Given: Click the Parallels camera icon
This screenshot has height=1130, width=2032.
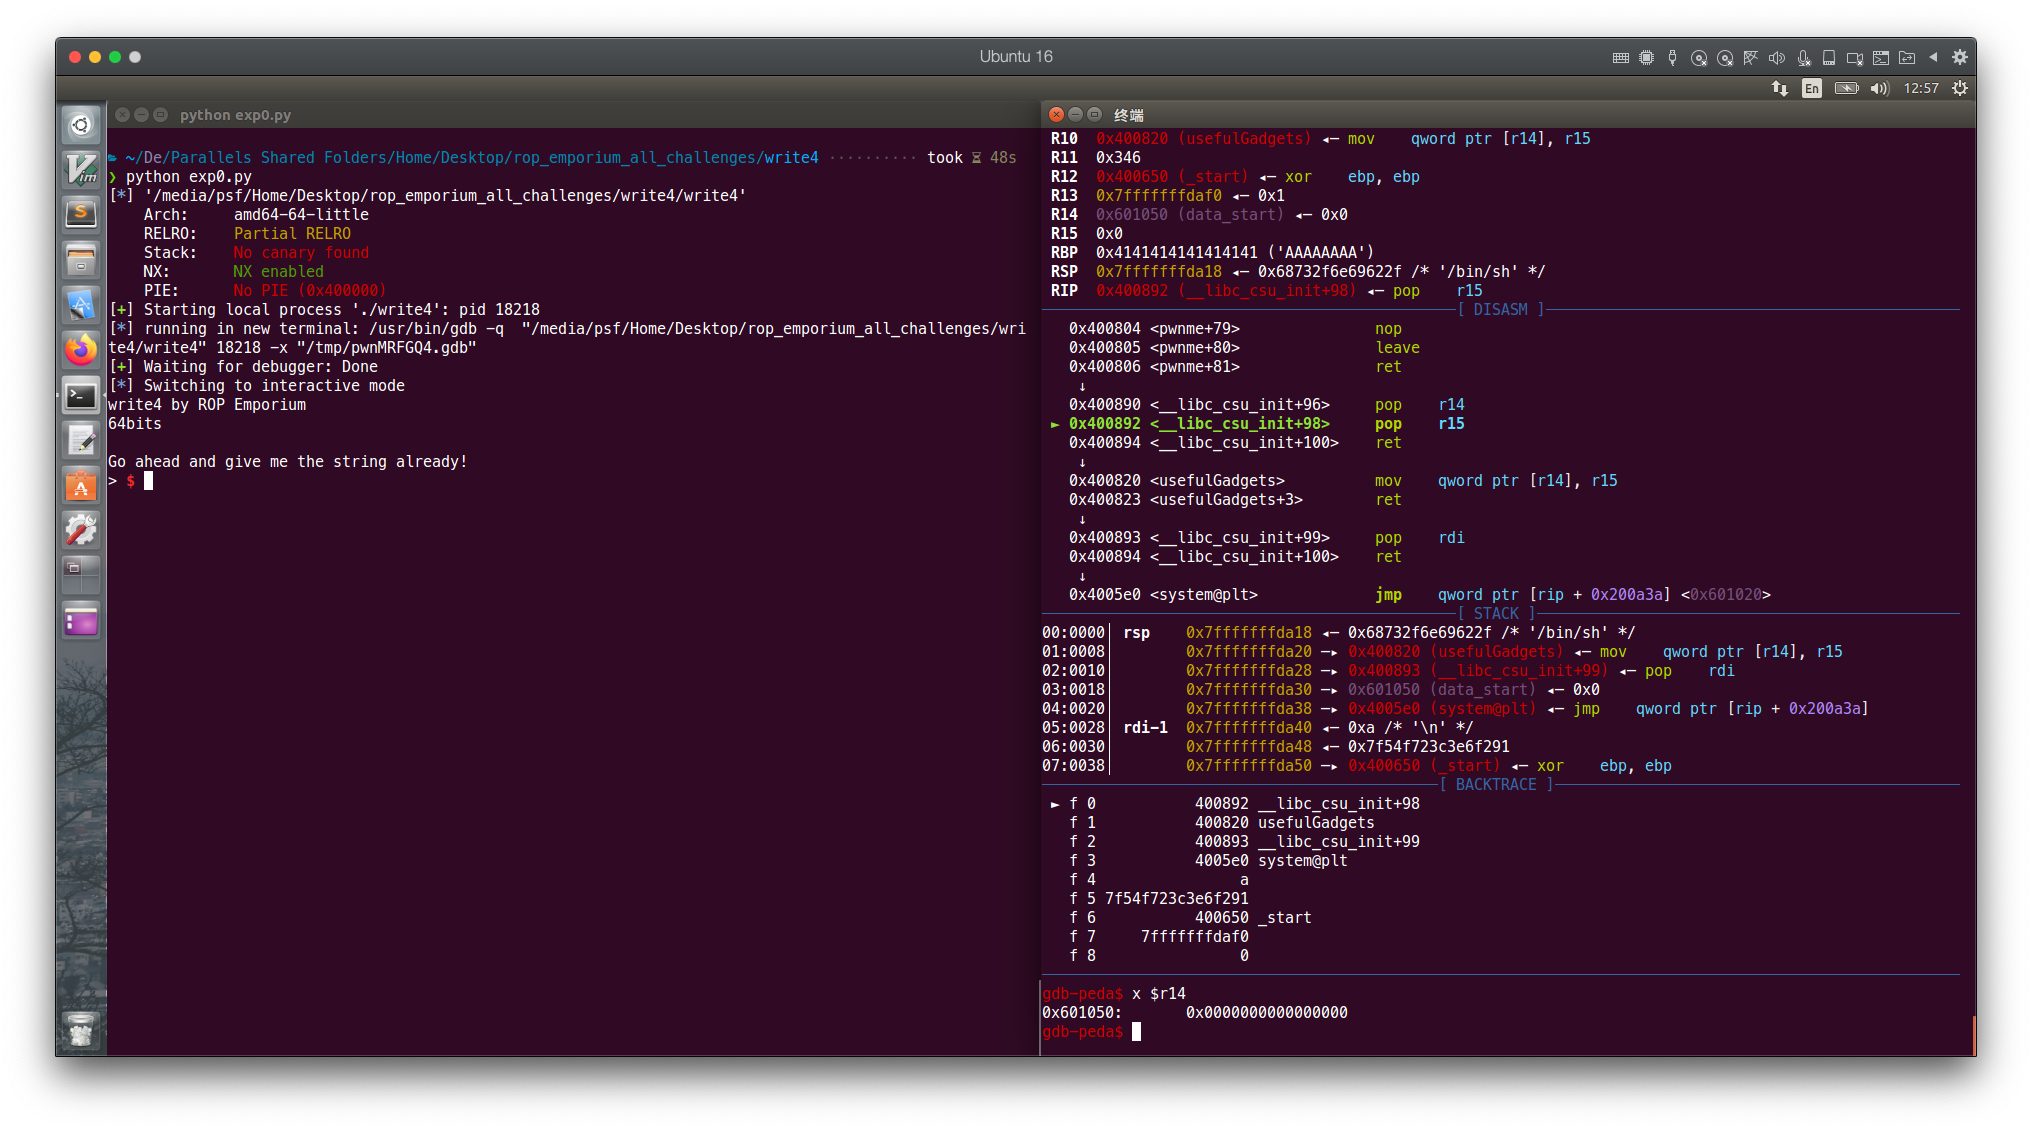Looking at the screenshot, I should (x=1854, y=58).
